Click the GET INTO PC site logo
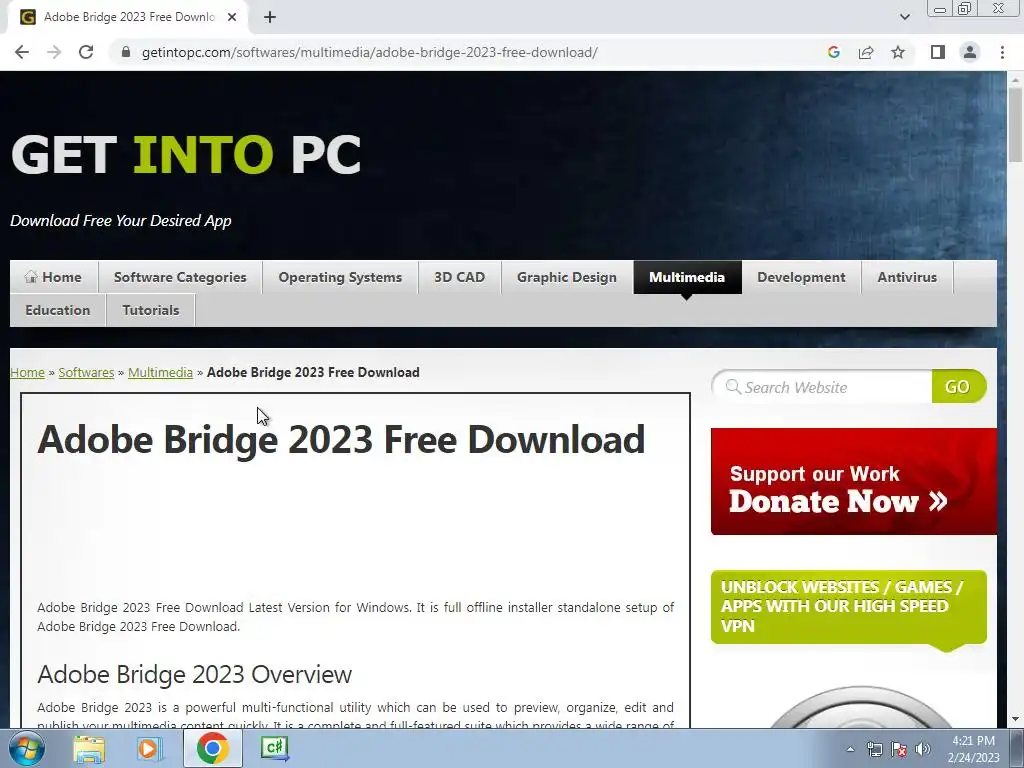This screenshot has height=768, width=1024. click(x=186, y=155)
